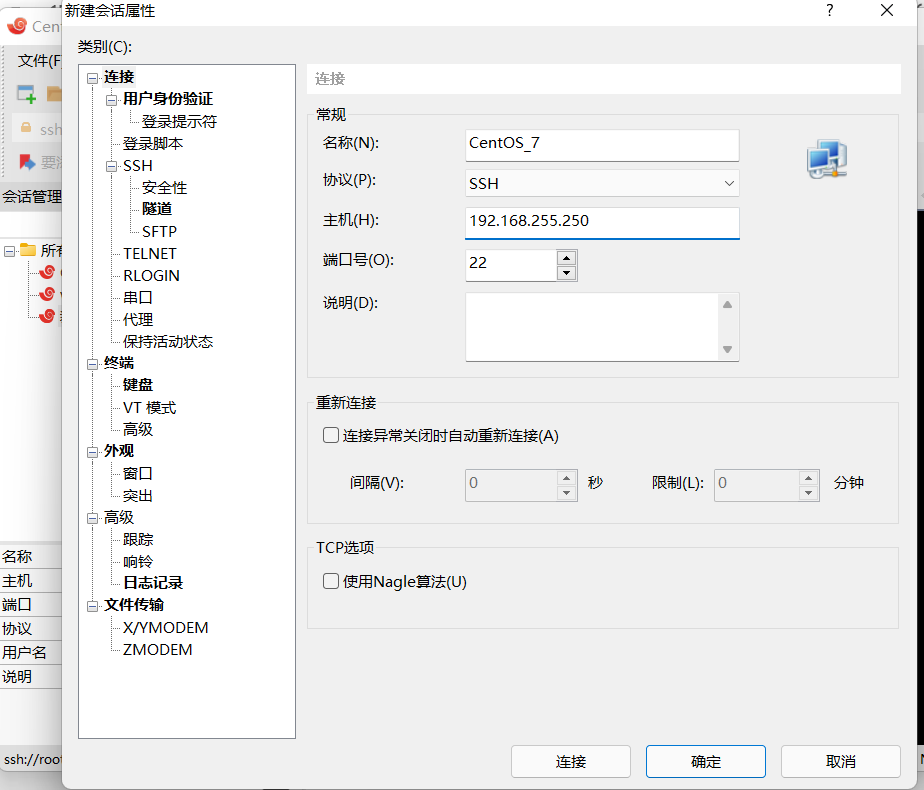
Task: Collapse the 终端 tree node
Action: 93,364
